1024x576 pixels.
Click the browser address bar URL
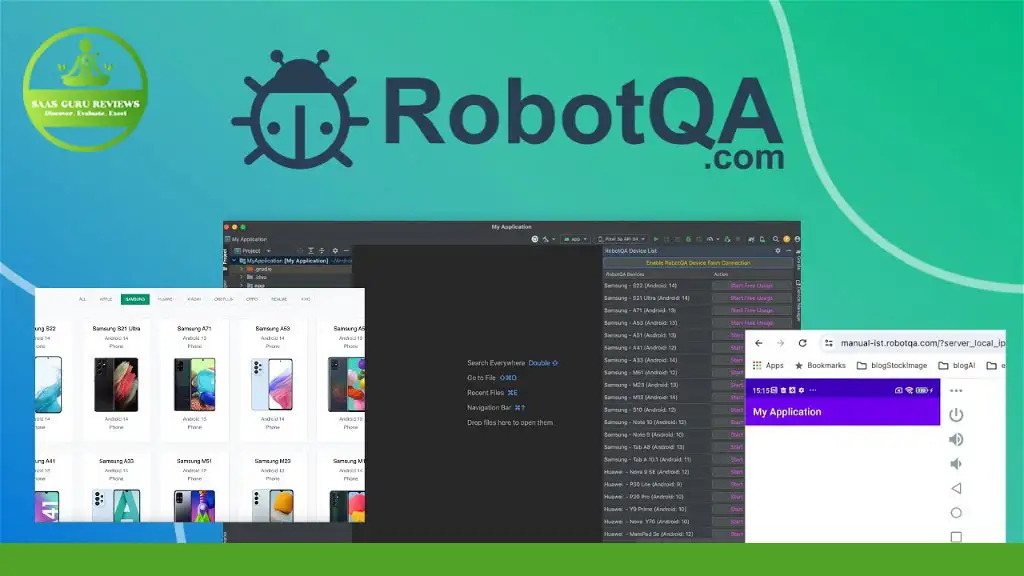(x=922, y=343)
